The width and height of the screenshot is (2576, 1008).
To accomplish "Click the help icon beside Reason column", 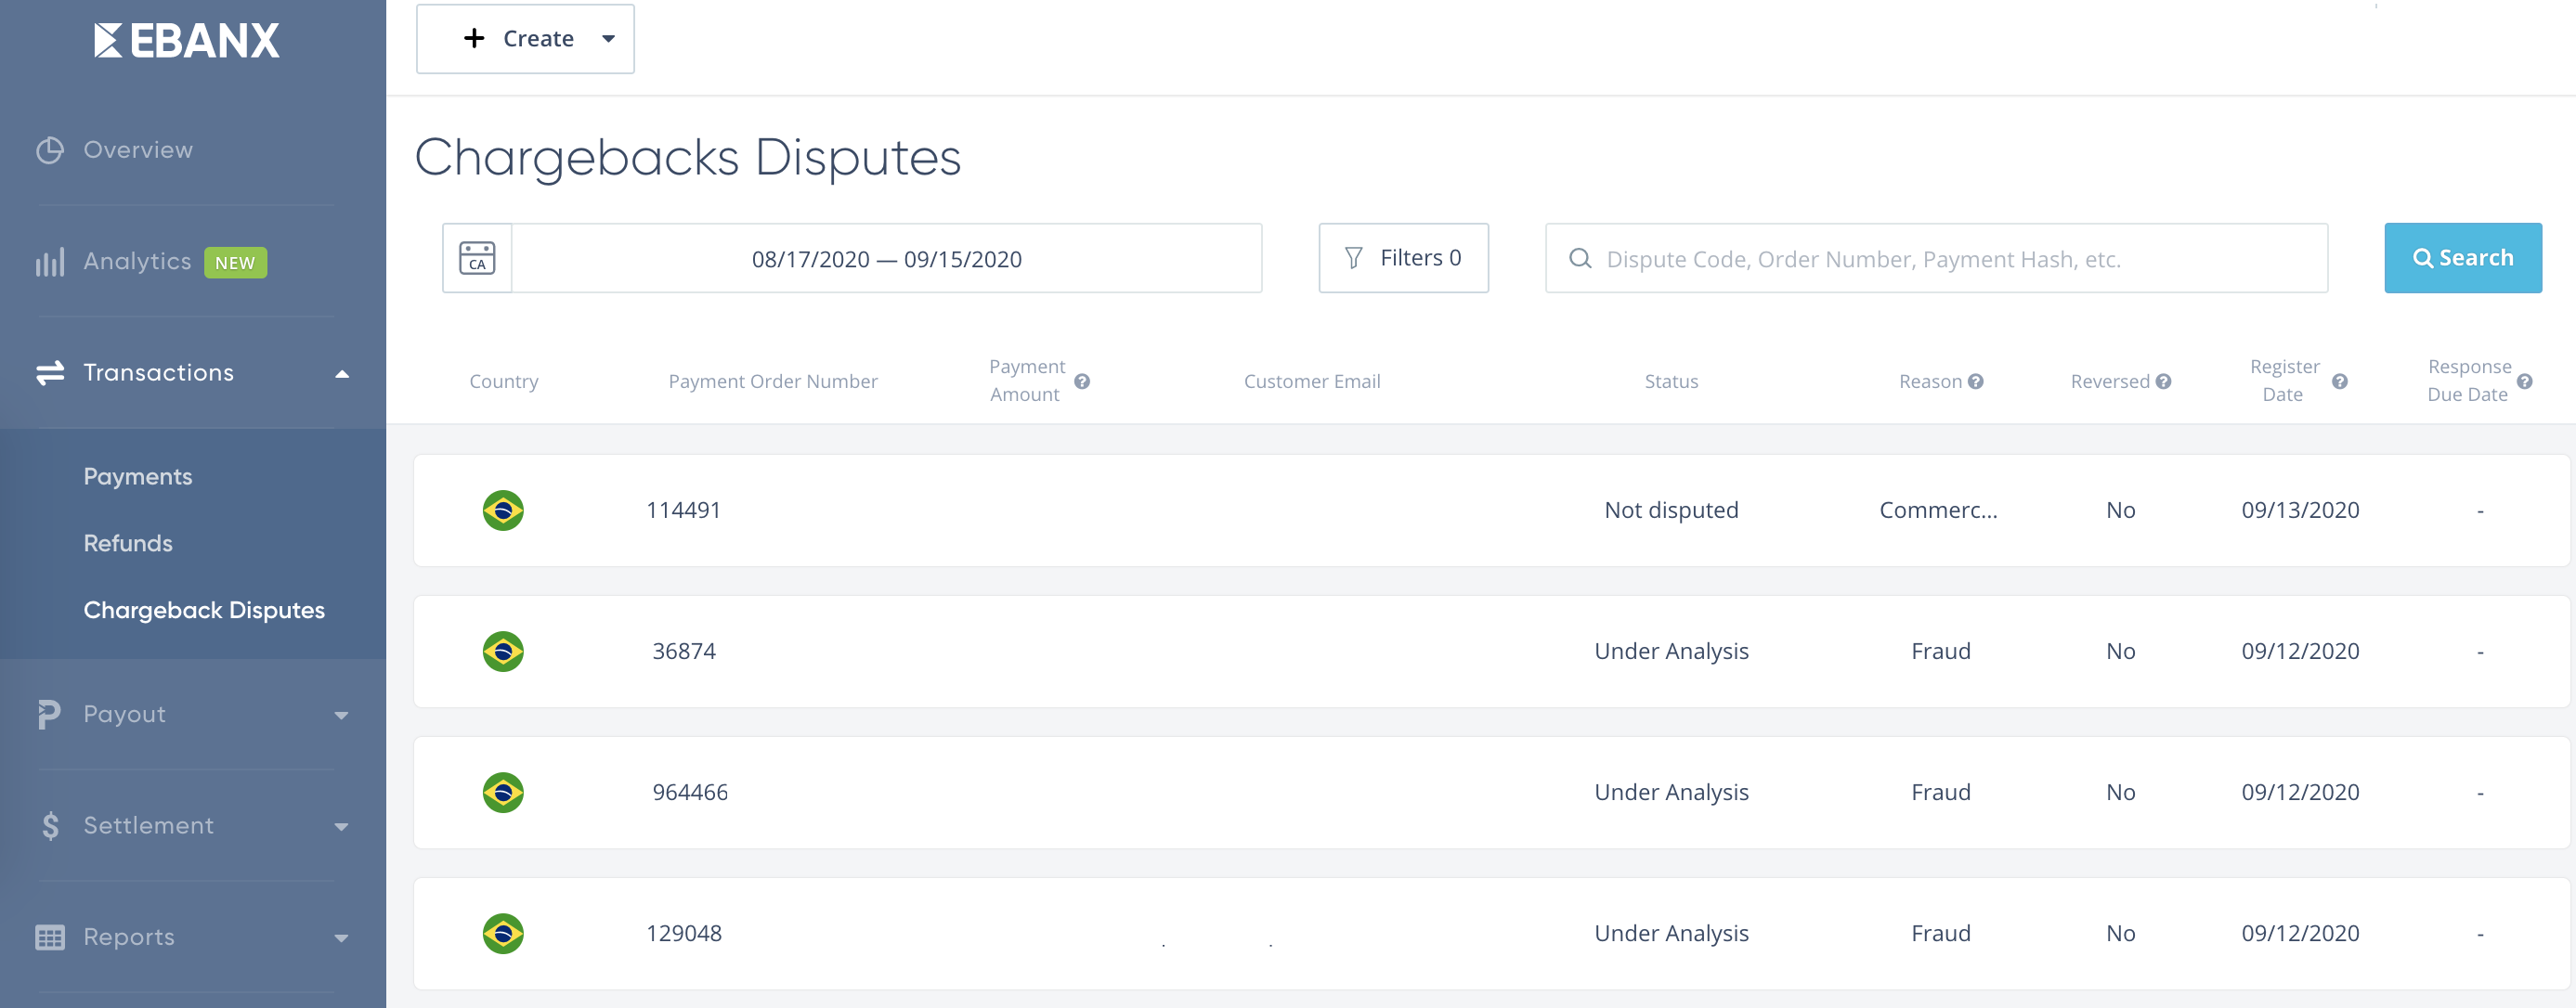I will coord(1975,381).
